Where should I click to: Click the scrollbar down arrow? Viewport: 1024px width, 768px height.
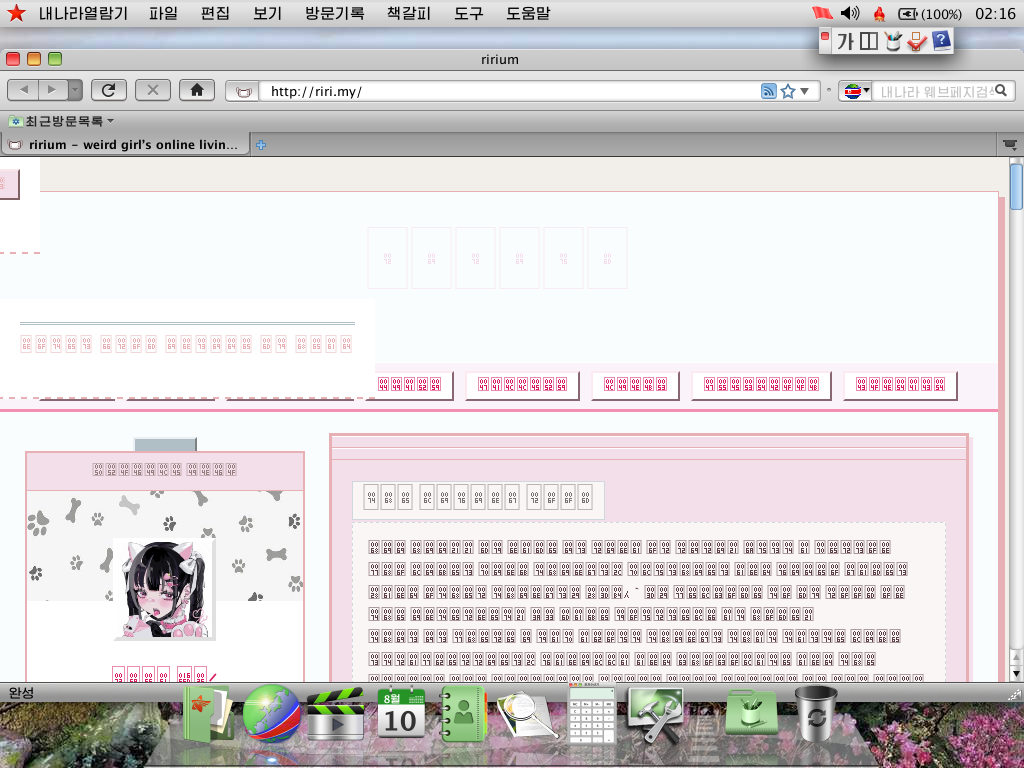[1016, 673]
